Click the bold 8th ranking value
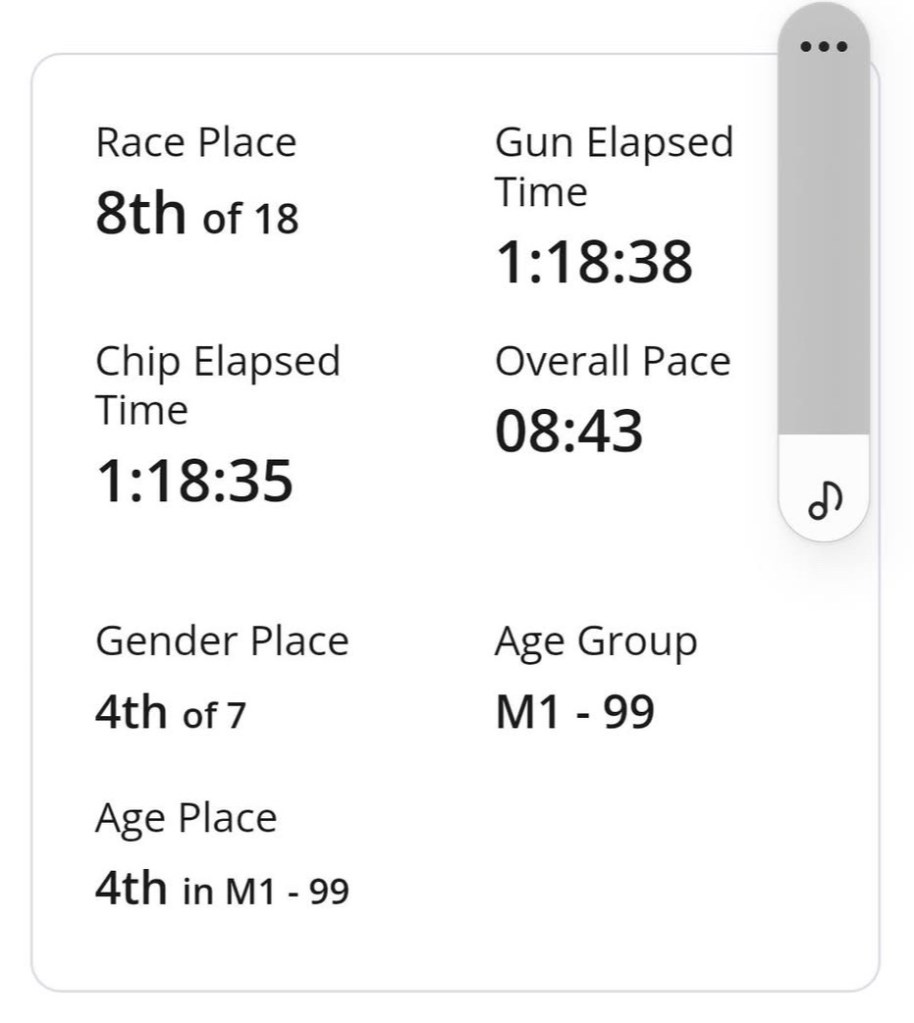 pos(141,212)
